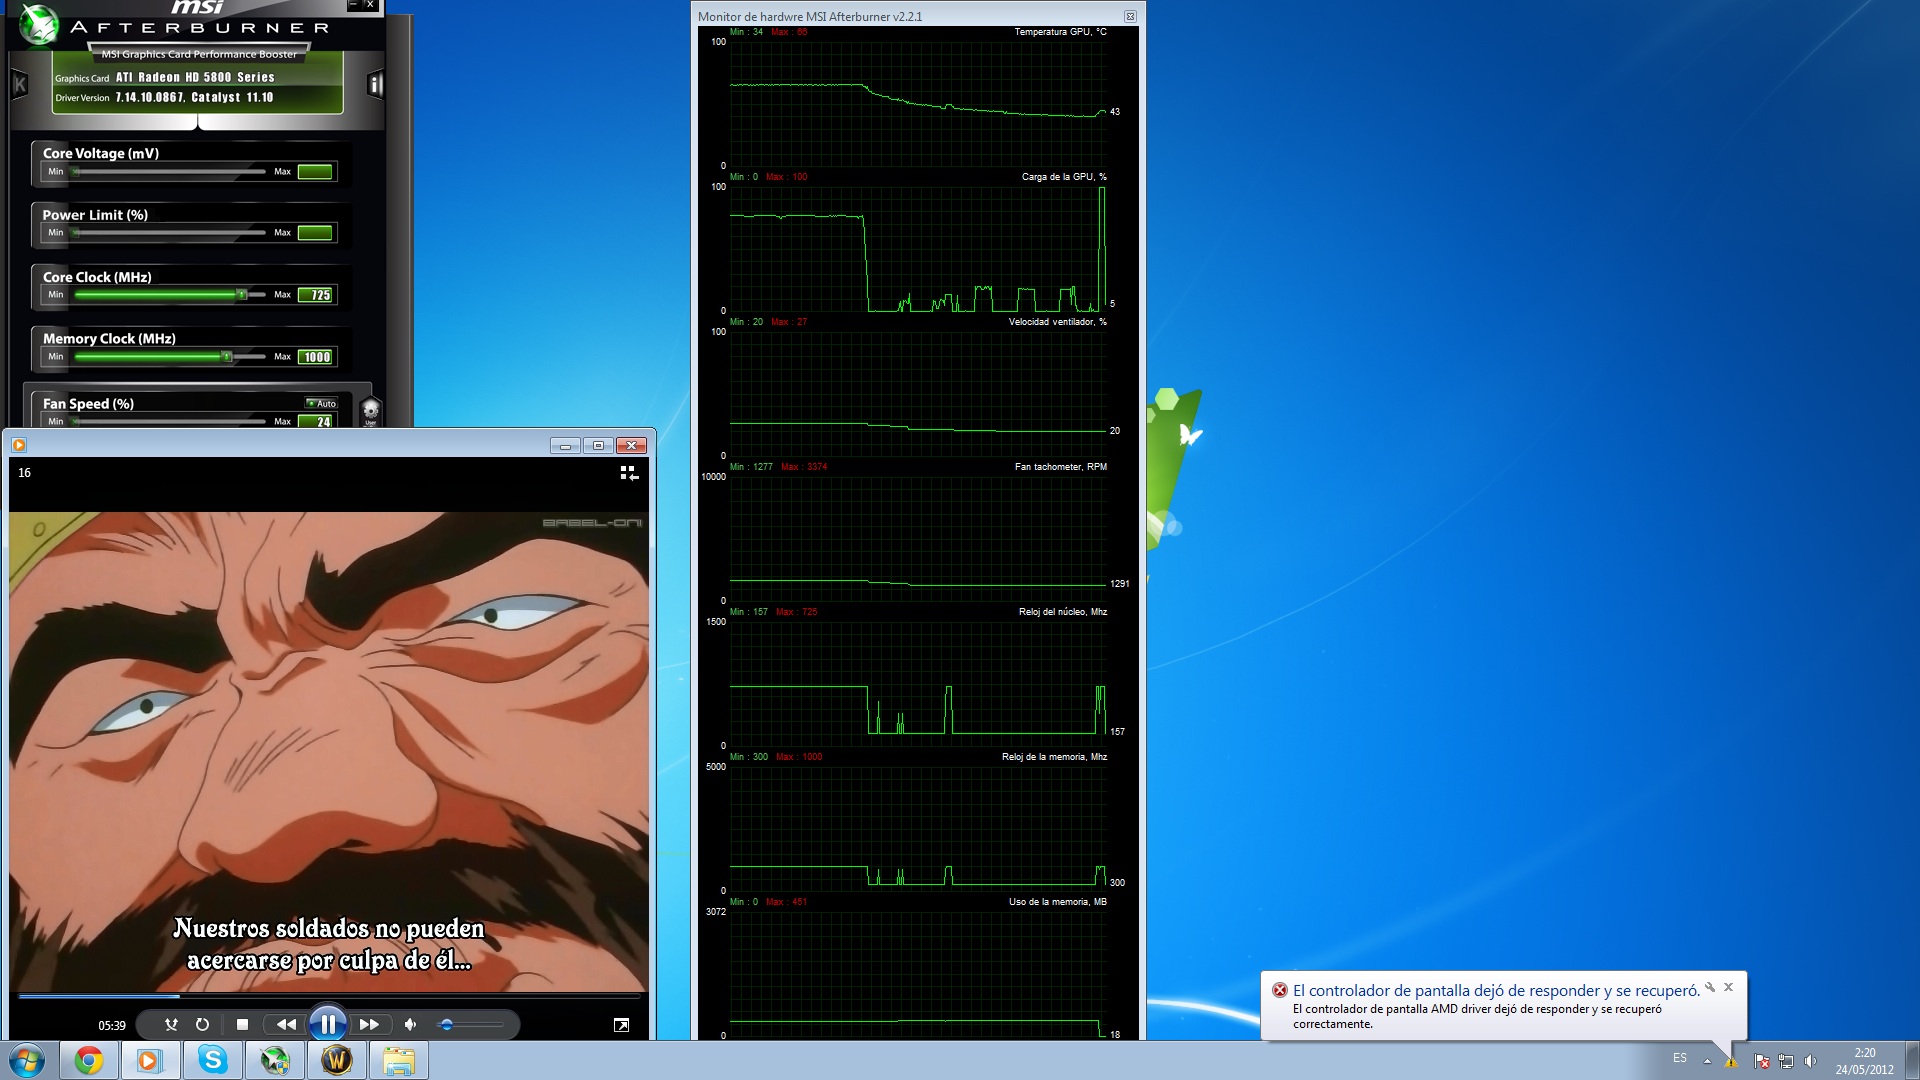The image size is (1920, 1080).
Task: Open the Windows Start menu
Action: coord(27,1060)
